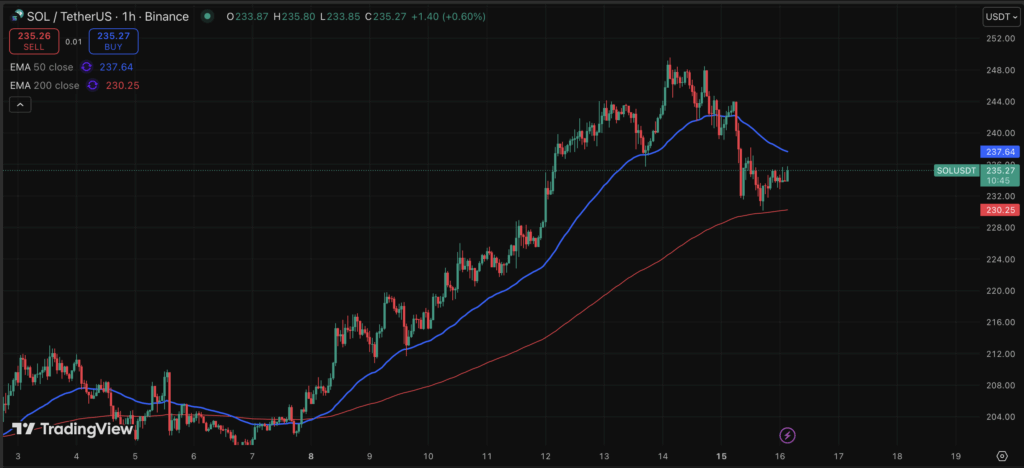Click date label 3 on time axis
This screenshot has height=468, width=1024.
18,456
